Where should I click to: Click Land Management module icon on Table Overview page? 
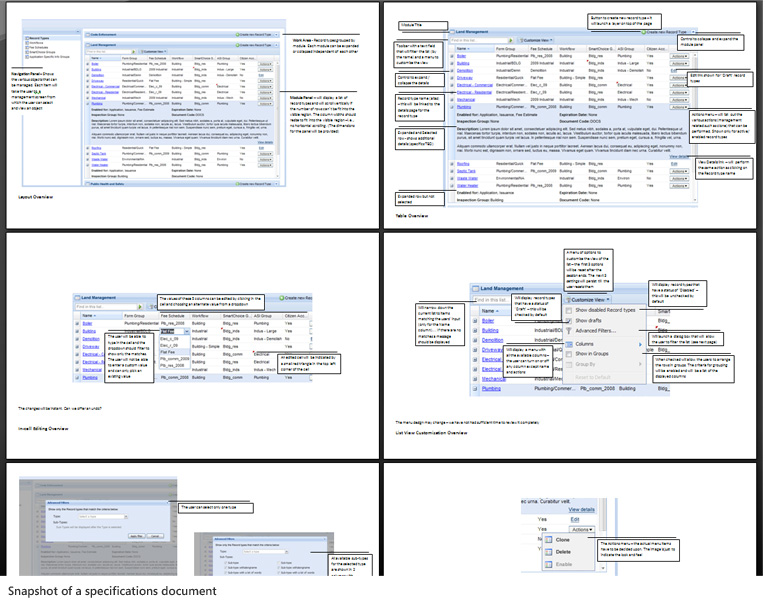point(452,32)
